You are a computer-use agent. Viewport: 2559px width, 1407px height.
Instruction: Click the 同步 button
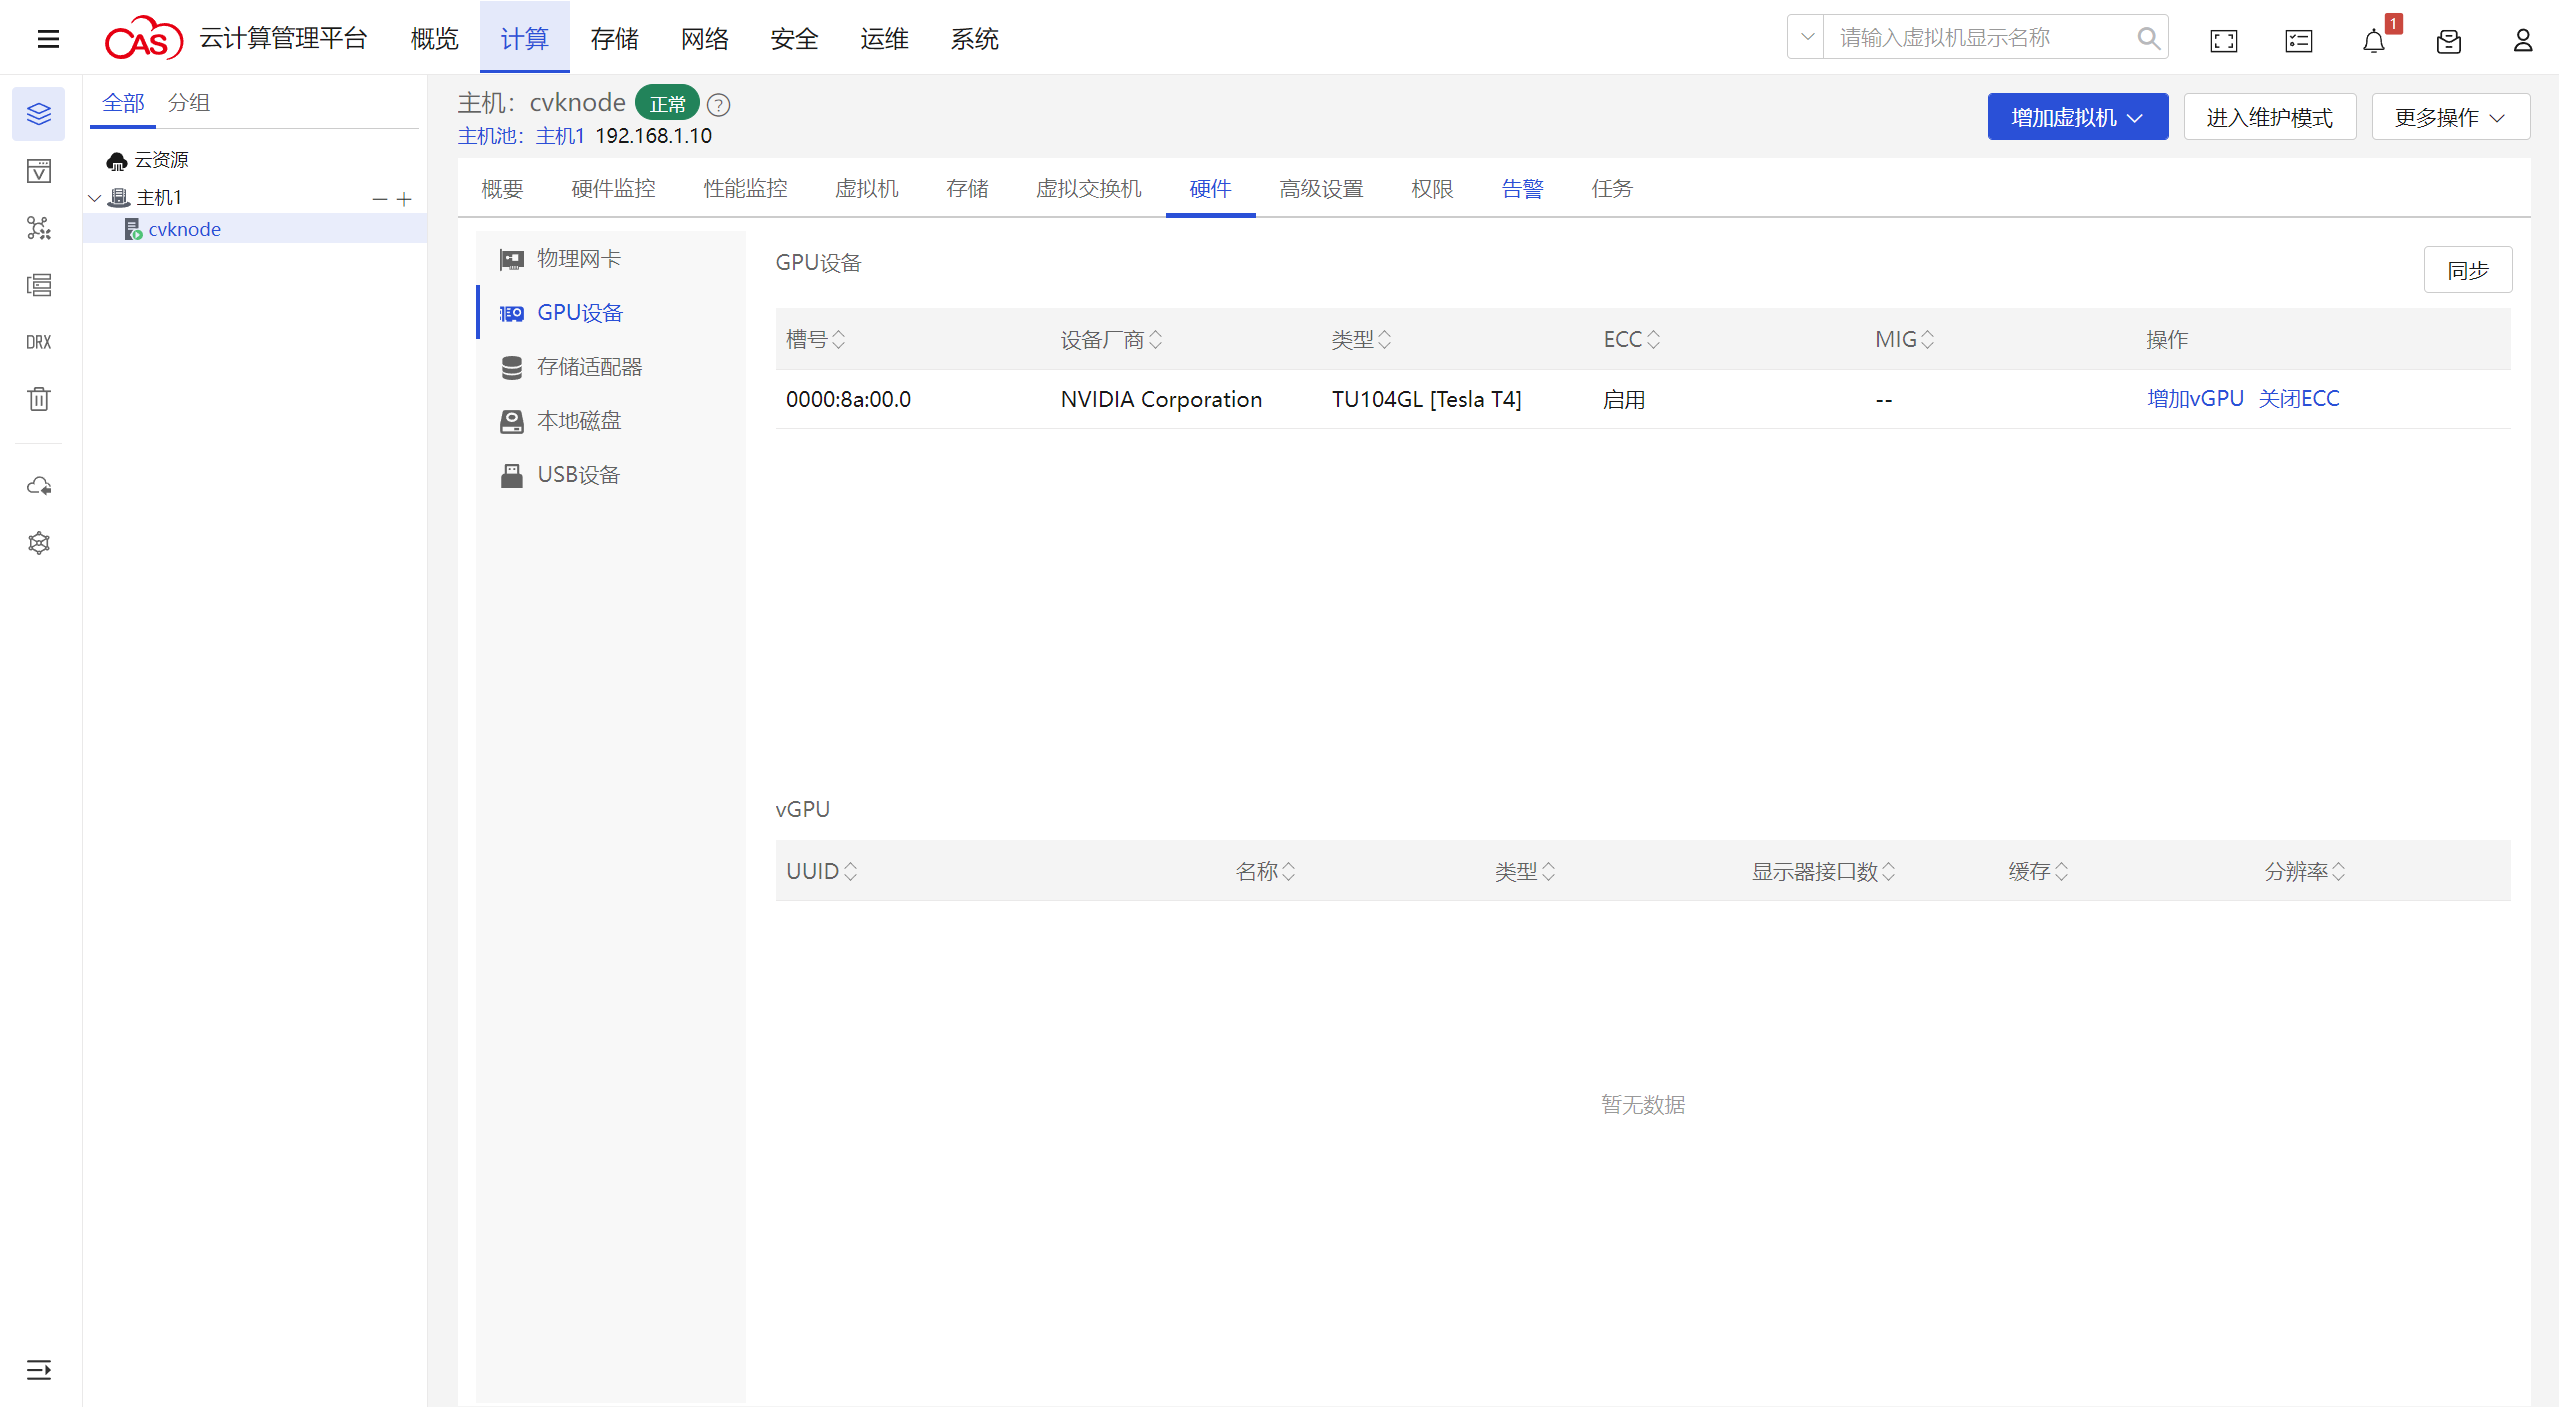(x=2467, y=270)
